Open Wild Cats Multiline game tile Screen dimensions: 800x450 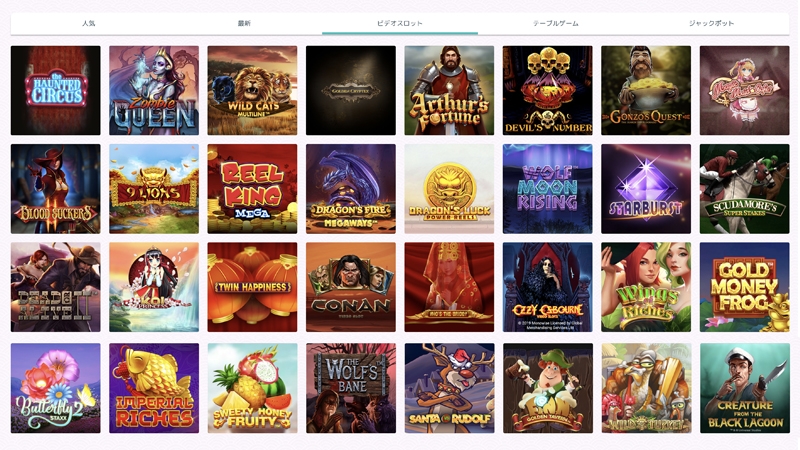[x=252, y=90]
